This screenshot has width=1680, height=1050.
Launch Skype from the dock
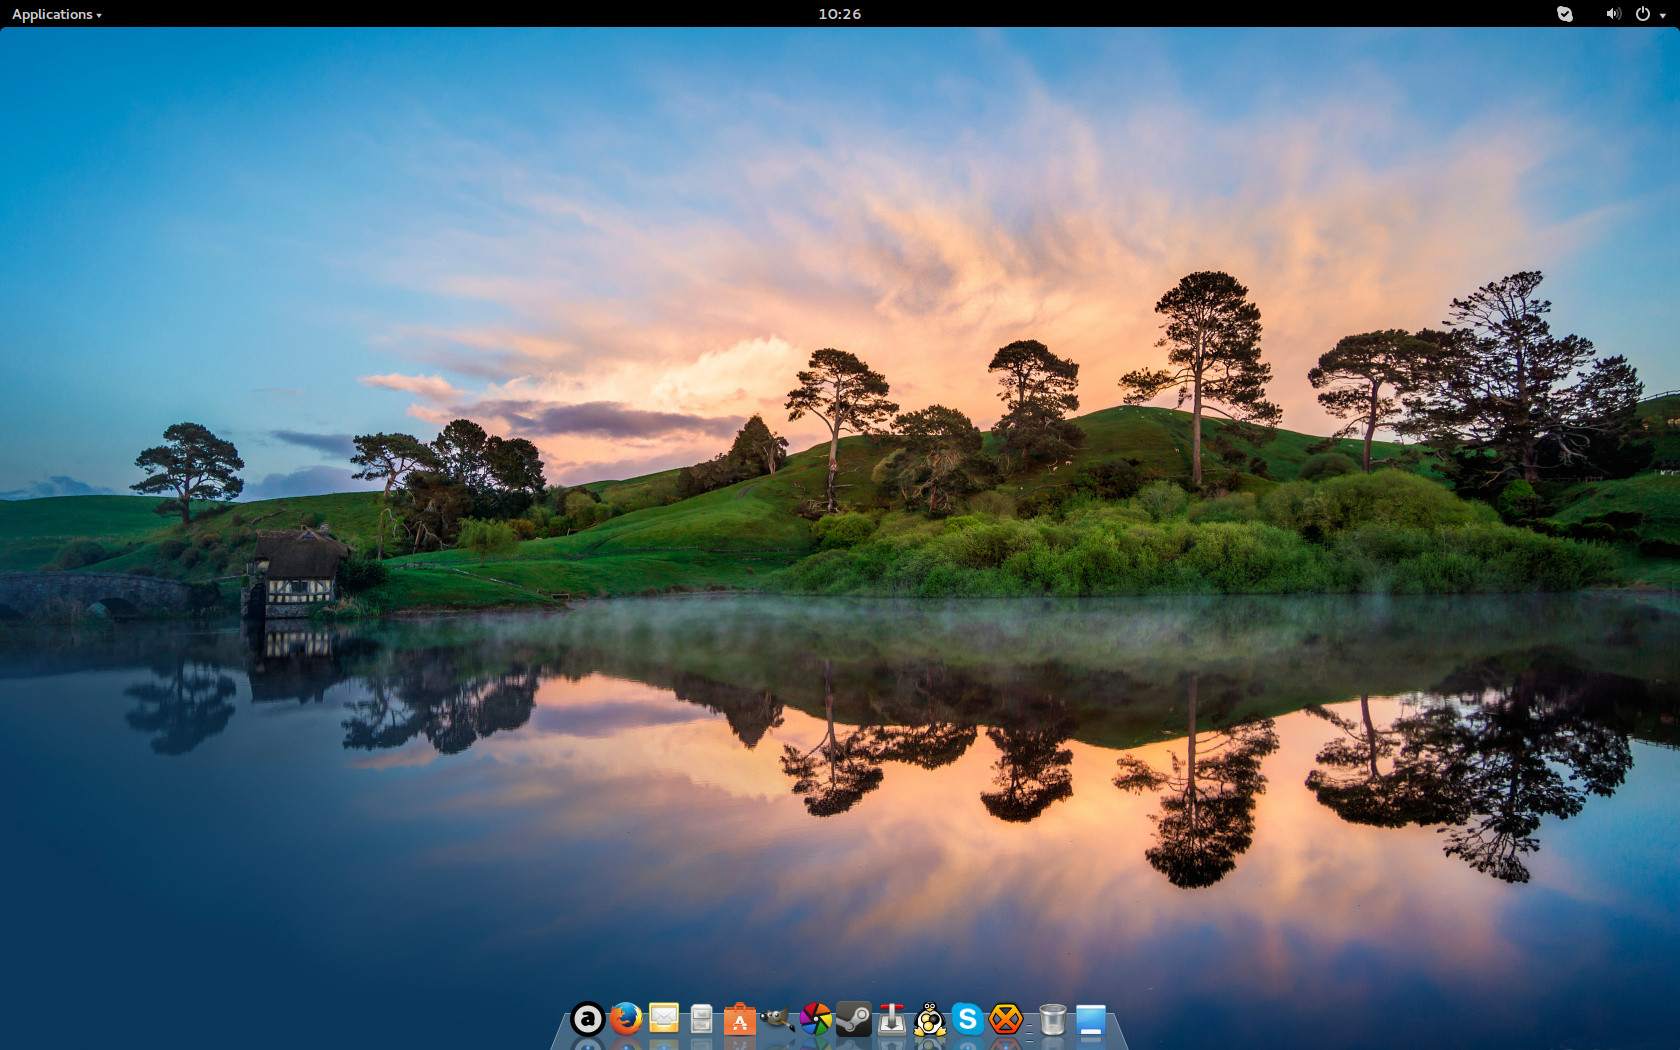(967, 1019)
